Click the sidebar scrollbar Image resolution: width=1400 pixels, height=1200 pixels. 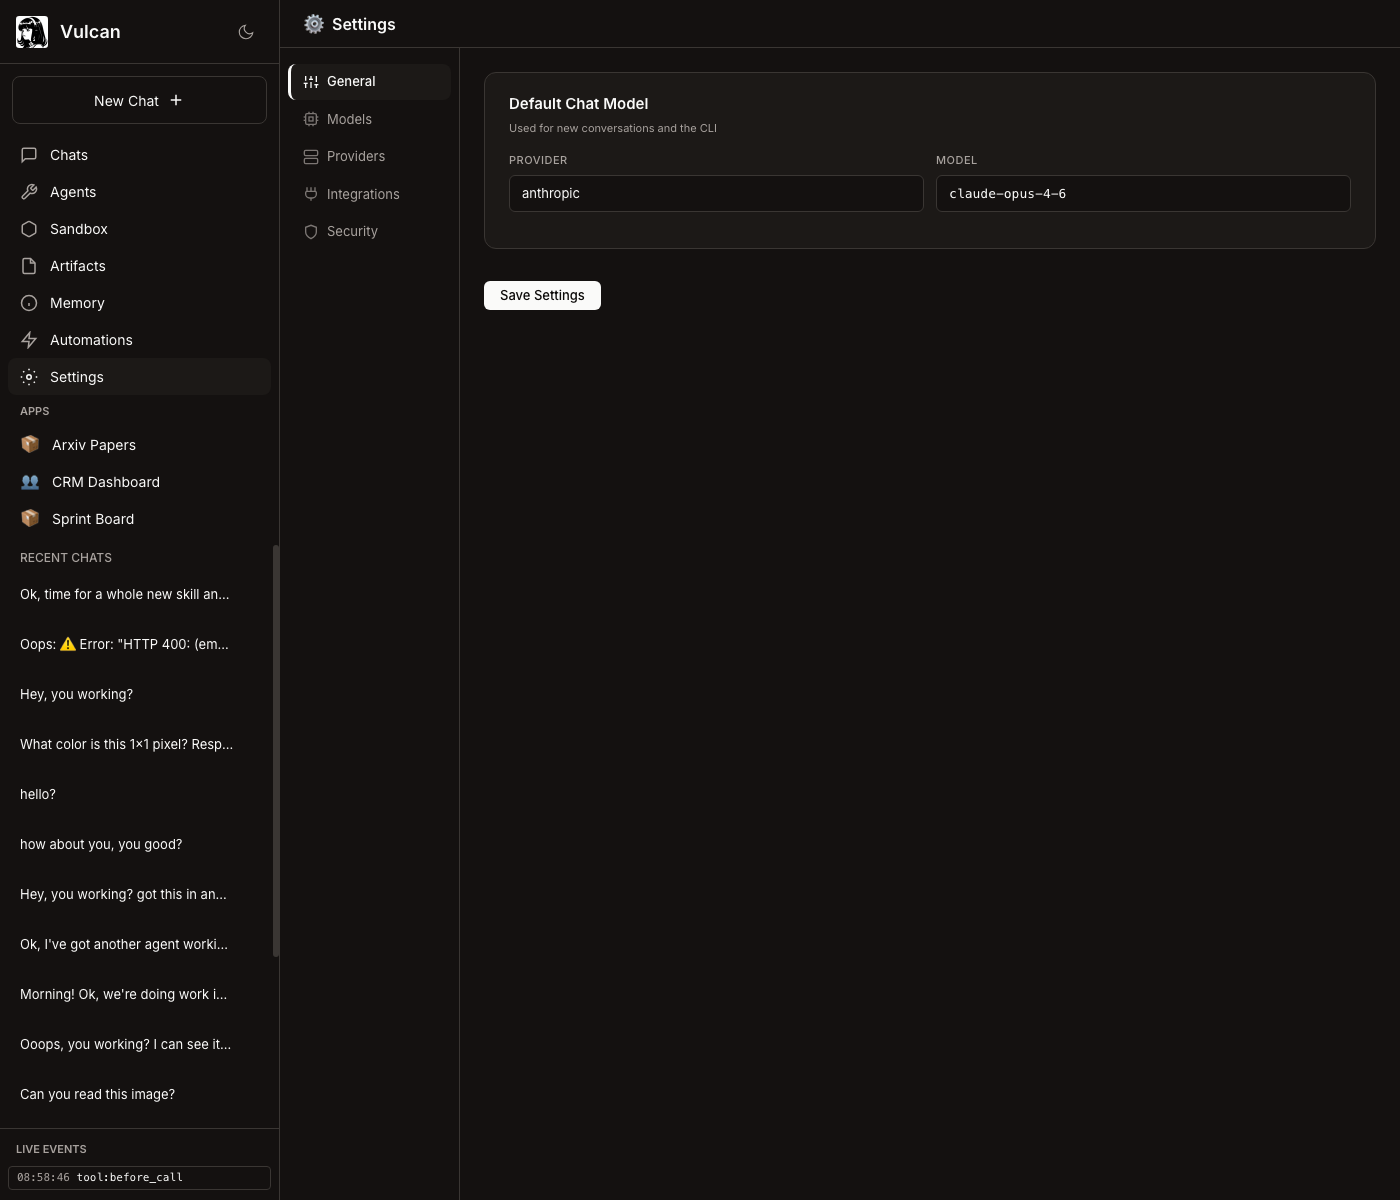point(276,750)
